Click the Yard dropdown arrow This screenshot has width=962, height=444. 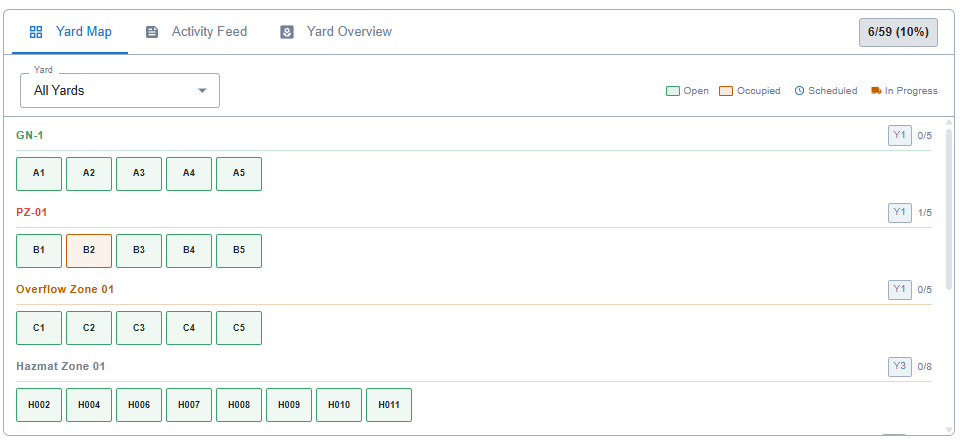pos(202,90)
